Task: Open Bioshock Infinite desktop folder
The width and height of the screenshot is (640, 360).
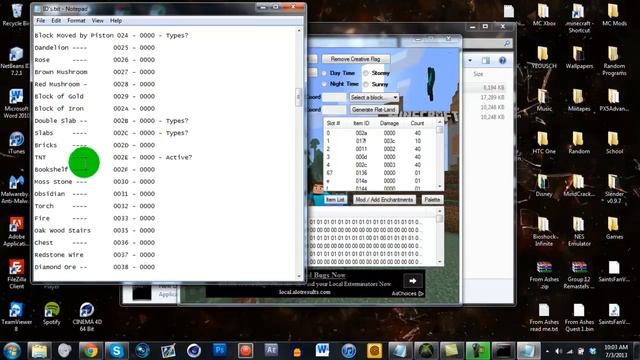Action: pyautogui.click(x=544, y=232)
